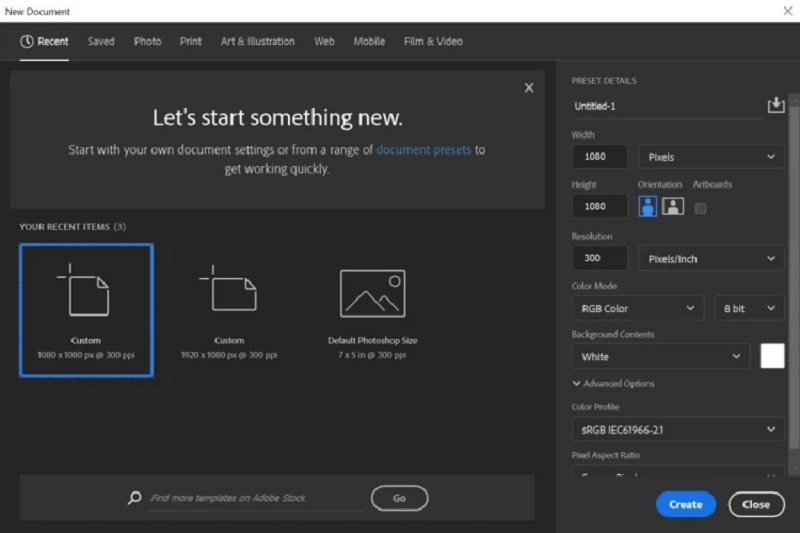The image size is (800, 533).
Task: Select portrait orientation icon
Action: 648,207
